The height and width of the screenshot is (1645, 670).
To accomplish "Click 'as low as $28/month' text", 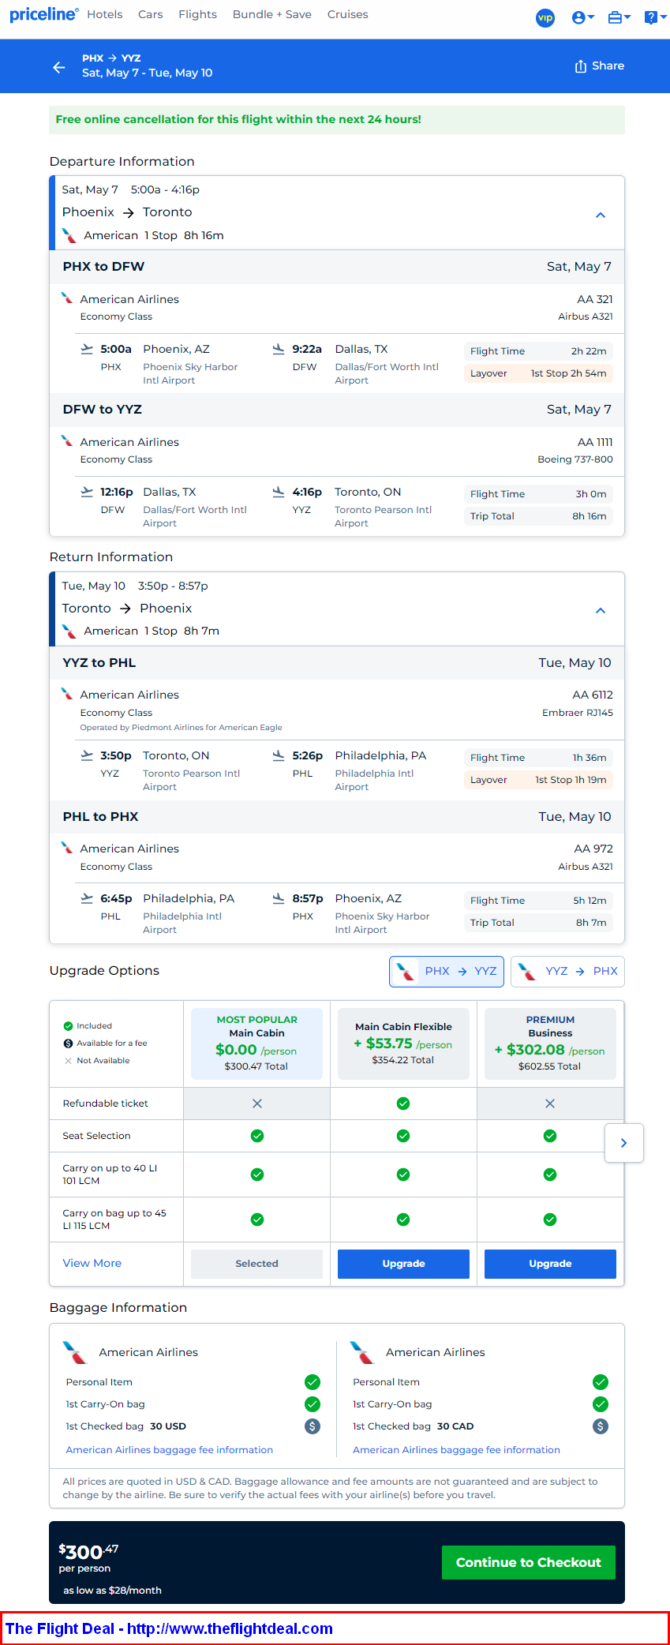I will [x=112, y=1590].
